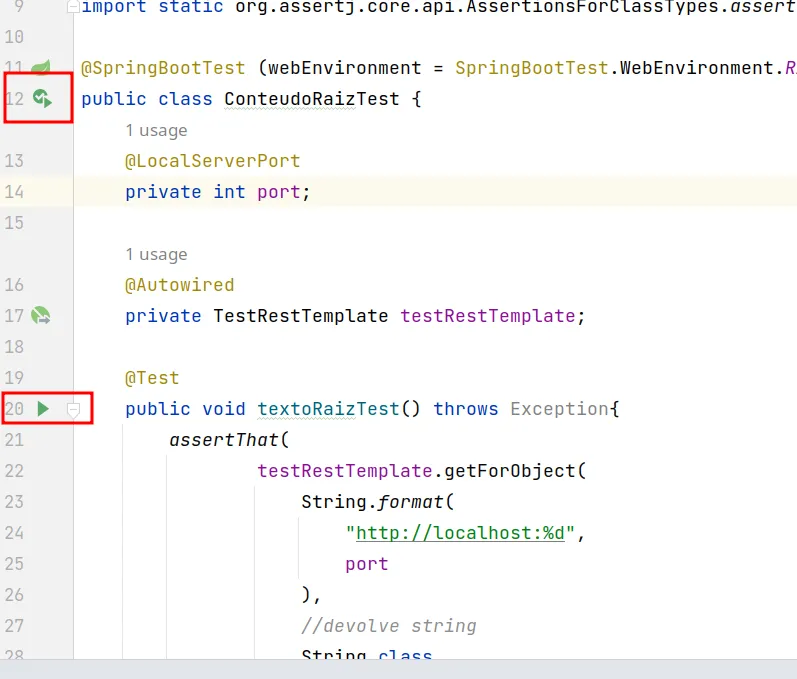Image resolution: width=797 pixels, height=679 pixels.
Task: Click webEnvironment parameter on line 11
Action: [345, 68]
